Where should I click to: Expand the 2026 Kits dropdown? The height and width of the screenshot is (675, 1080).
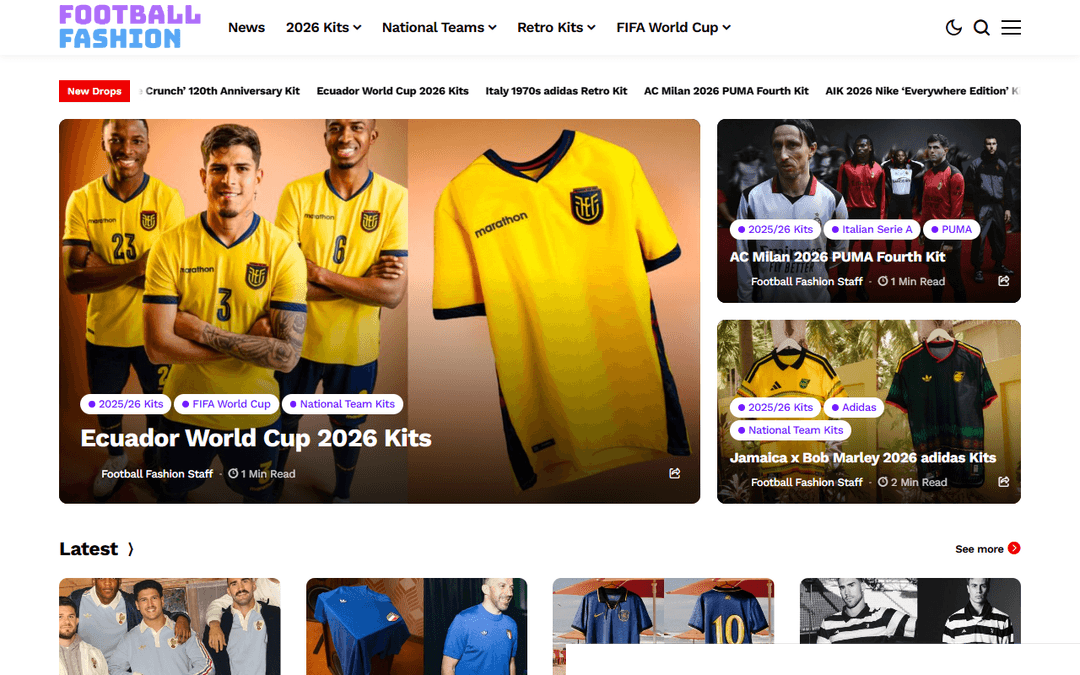coord(324,28)
